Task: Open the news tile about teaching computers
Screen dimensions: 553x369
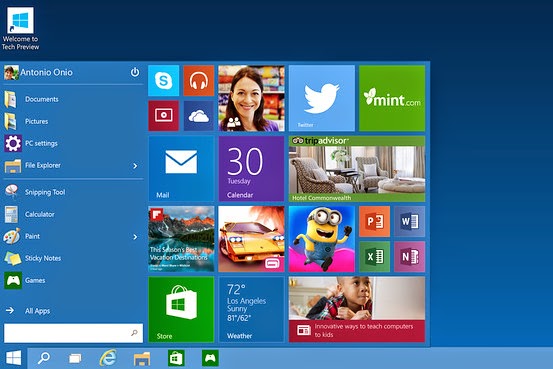Action: click(357, 309)
